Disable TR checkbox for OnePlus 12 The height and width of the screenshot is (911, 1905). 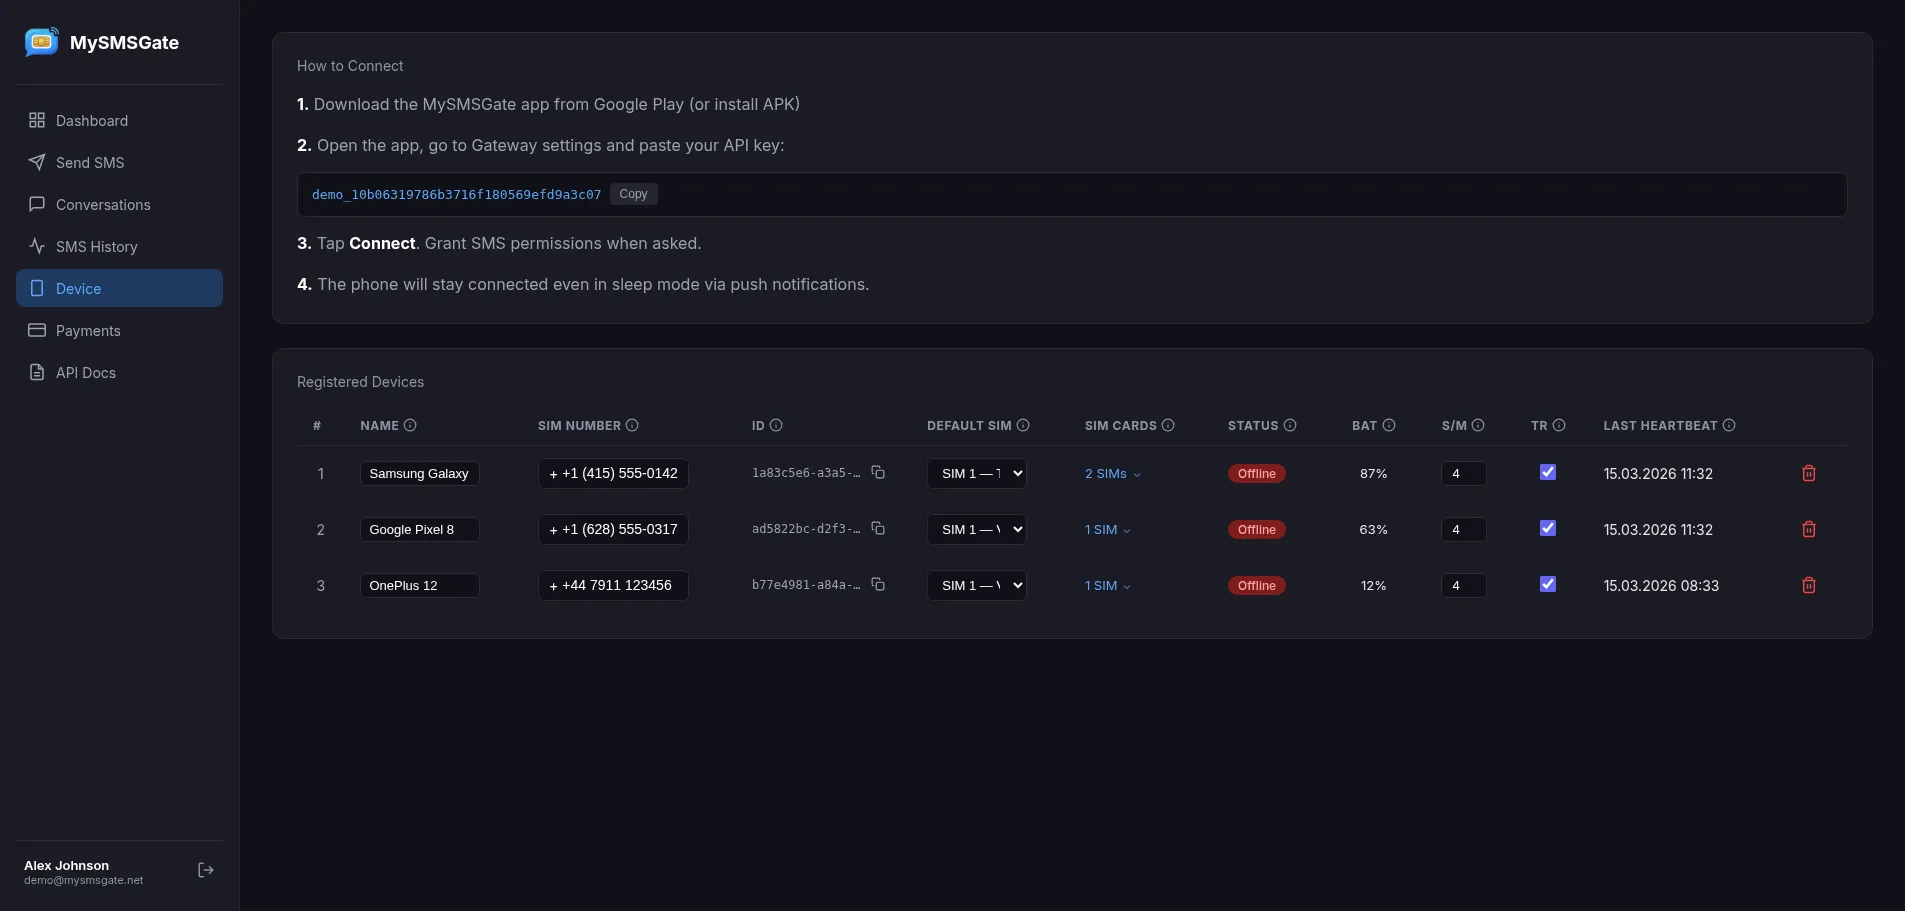click(x=1547, y=584)
